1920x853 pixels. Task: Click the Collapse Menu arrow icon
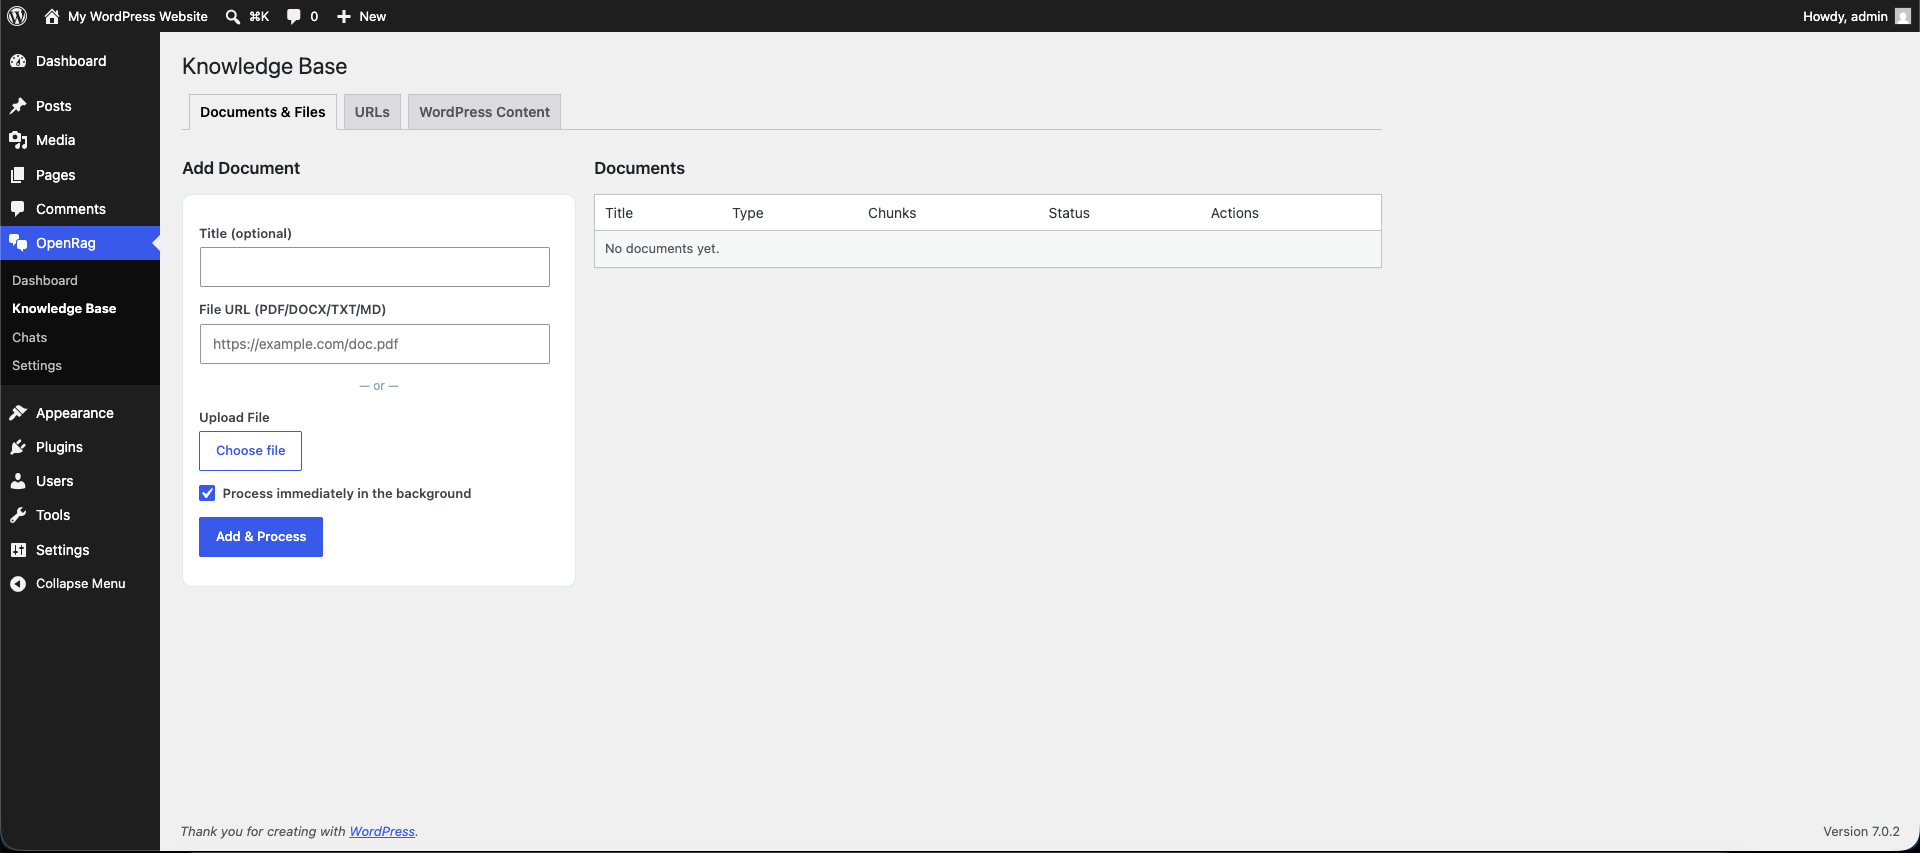pos(18,584)
